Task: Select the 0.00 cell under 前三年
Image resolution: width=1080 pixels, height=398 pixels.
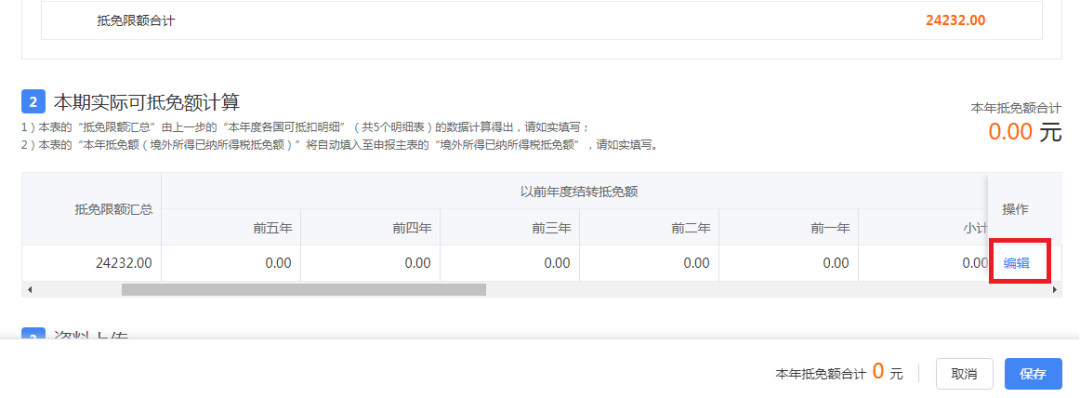Action: click(x=510, y=263)
